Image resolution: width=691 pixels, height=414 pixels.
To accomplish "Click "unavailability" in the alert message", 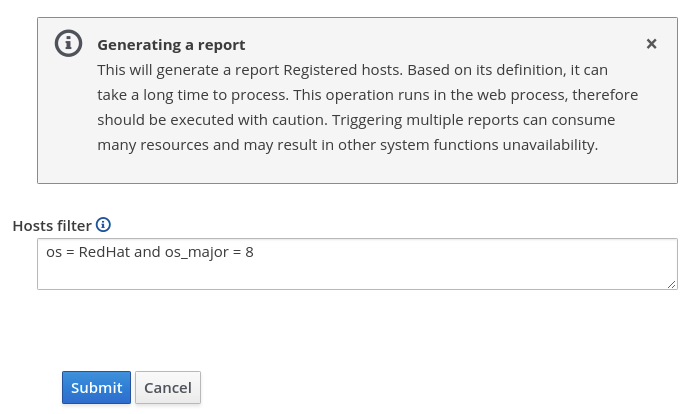I will click(x=550, y=145).
